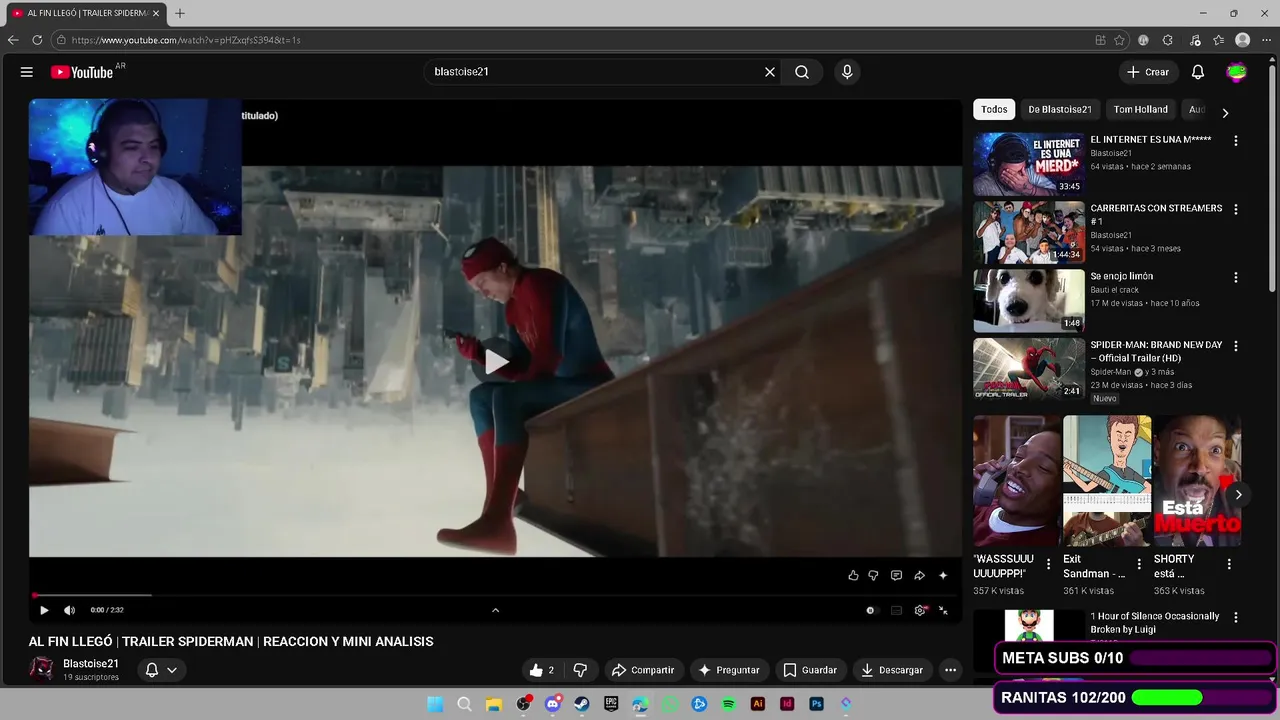This screenshot has height=720, width=1280.
Task: Dislike the video from the player overlay
Action: click(873, 575)
